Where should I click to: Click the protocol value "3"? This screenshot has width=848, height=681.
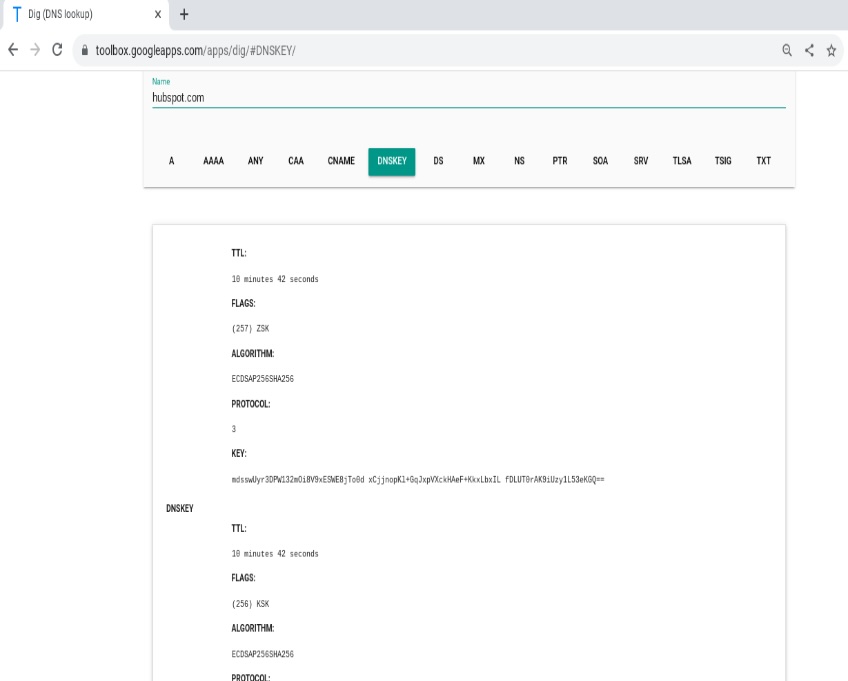[x=234, y=429]
